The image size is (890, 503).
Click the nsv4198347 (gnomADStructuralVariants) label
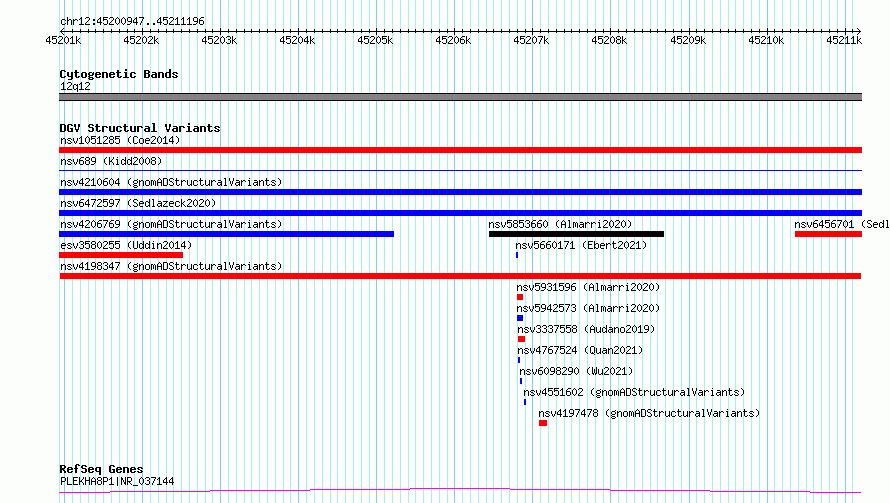point(171,266)
